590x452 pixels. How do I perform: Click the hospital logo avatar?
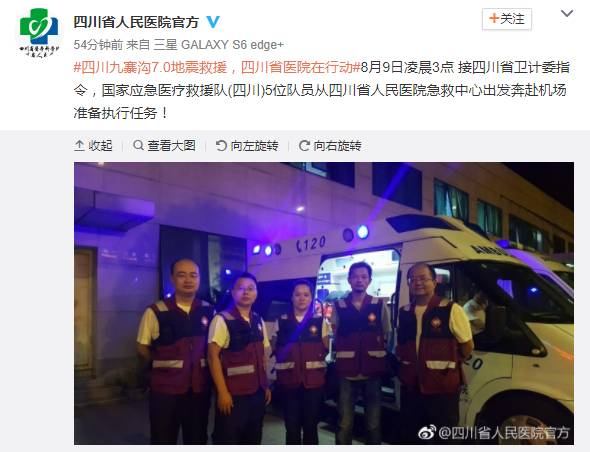(x=39, y=32)
